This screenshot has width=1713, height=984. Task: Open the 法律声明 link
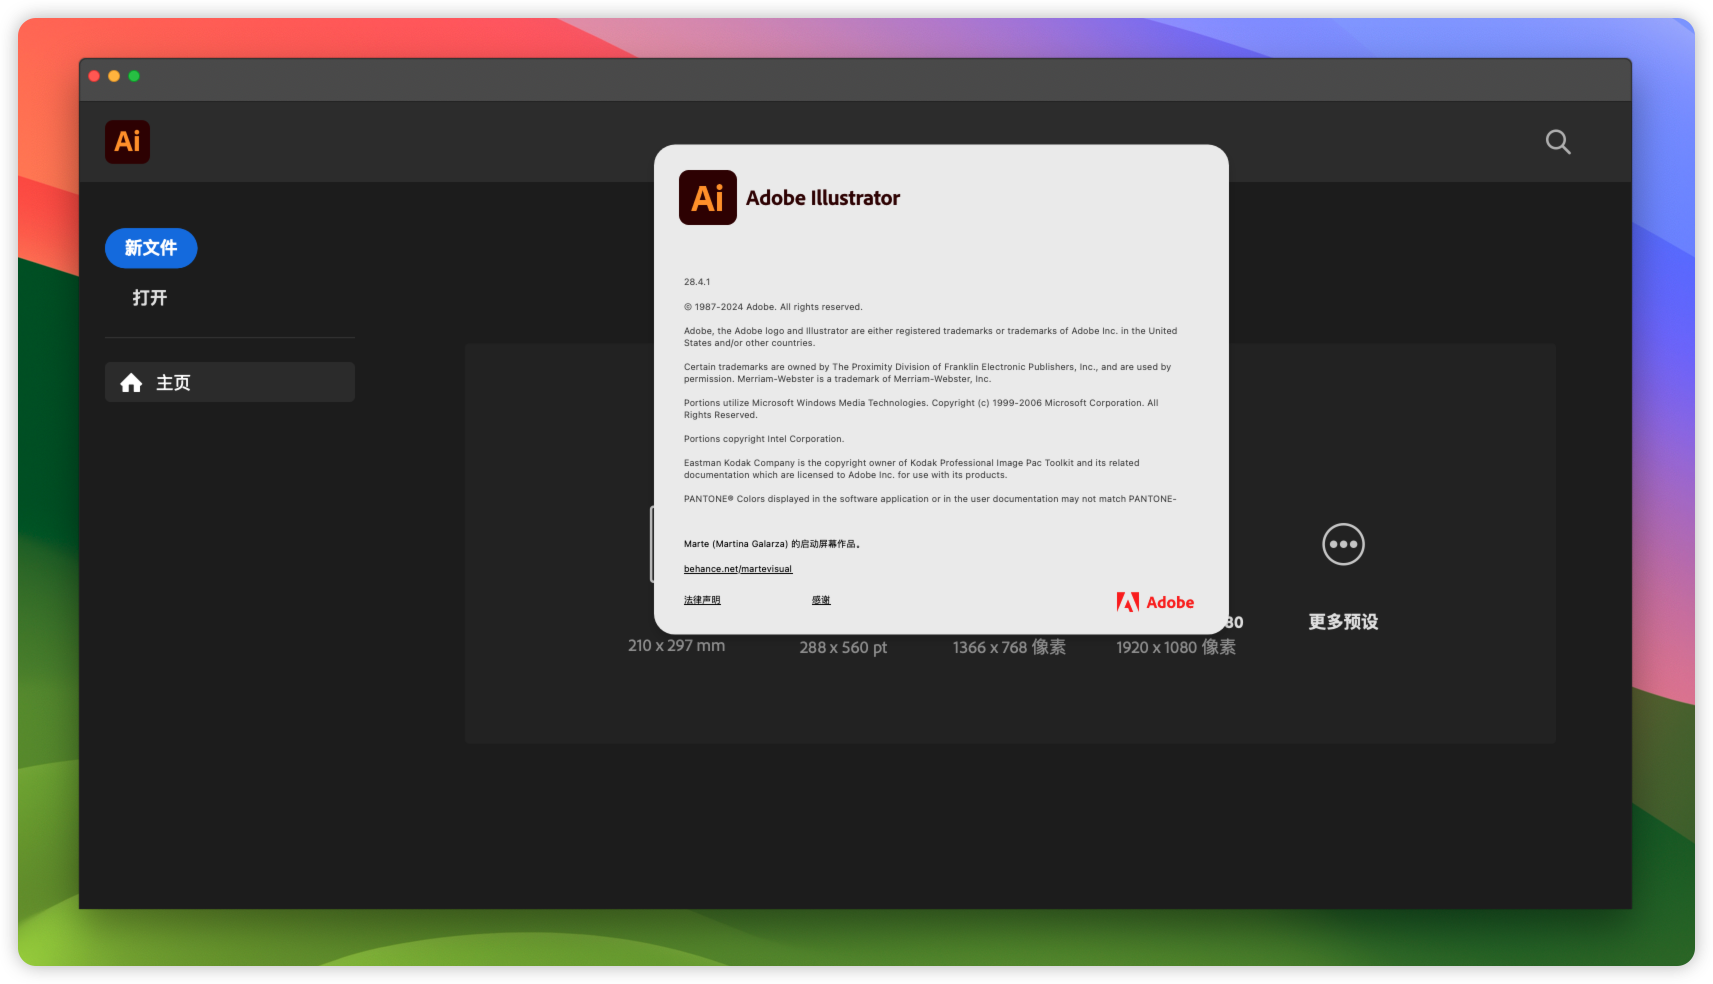tap(702, 600)
